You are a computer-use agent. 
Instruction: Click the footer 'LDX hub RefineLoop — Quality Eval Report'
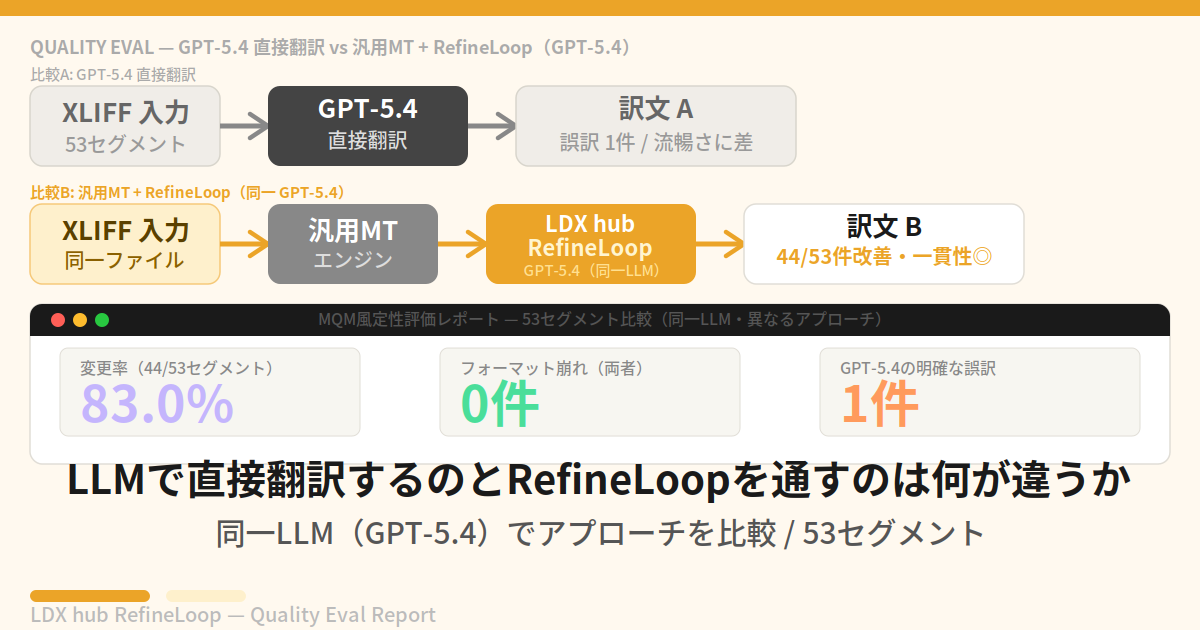tap(233, 614)
